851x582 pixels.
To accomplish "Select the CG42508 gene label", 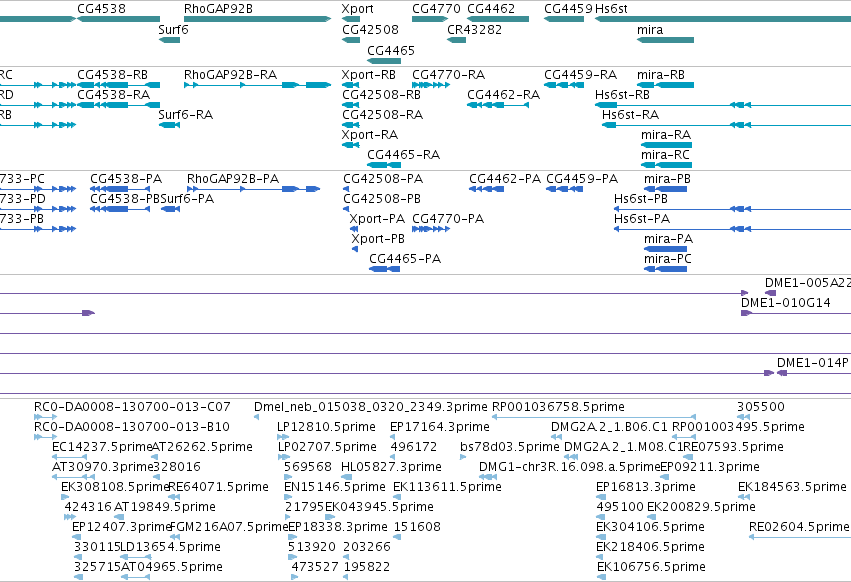I will coord(370,29).
